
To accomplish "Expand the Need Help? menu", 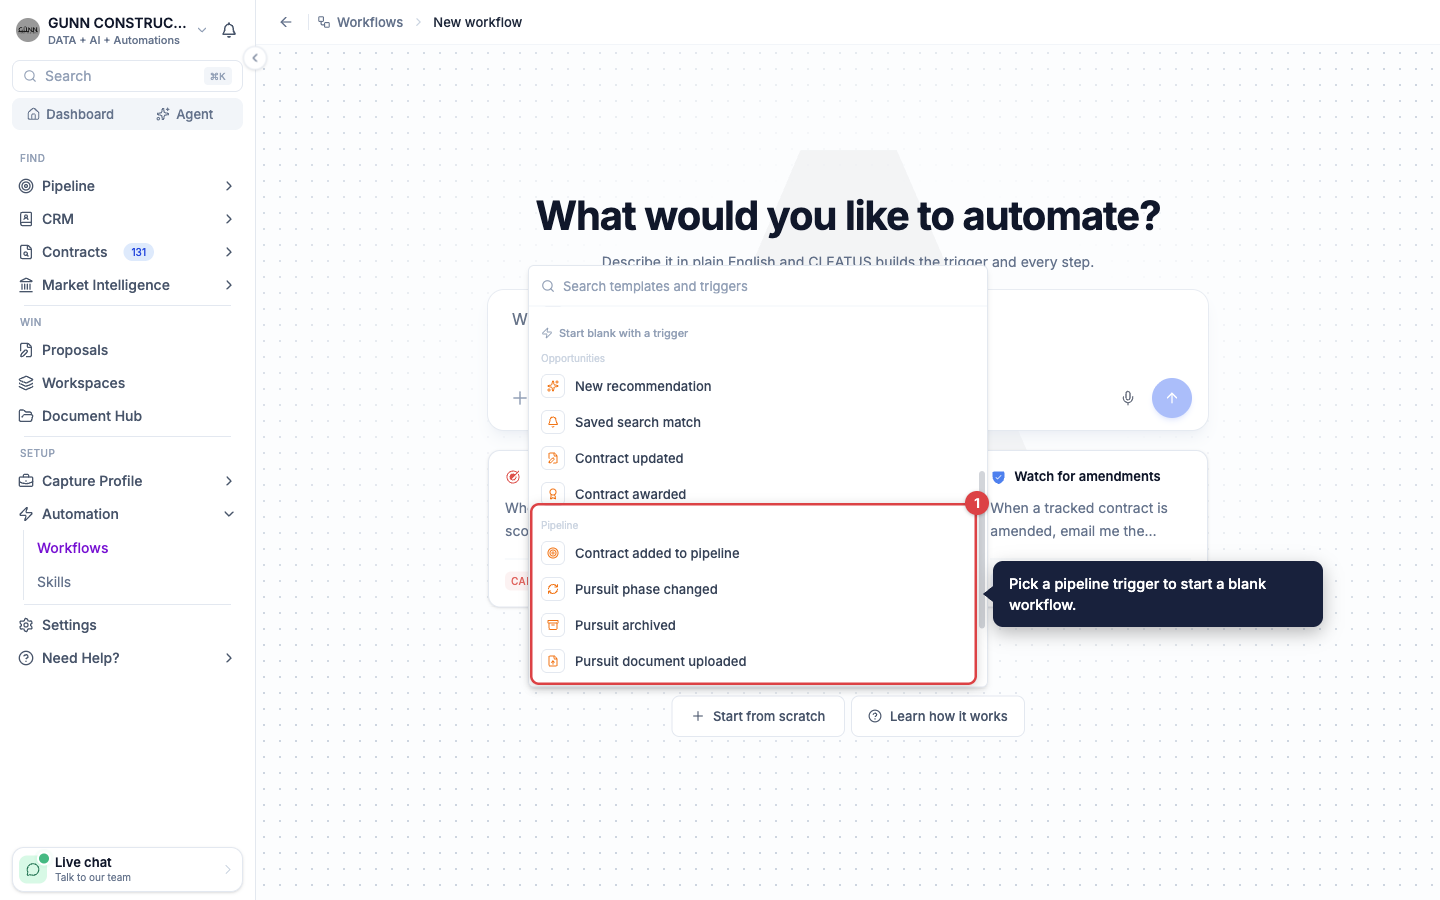I will click(x=229, y=658).
